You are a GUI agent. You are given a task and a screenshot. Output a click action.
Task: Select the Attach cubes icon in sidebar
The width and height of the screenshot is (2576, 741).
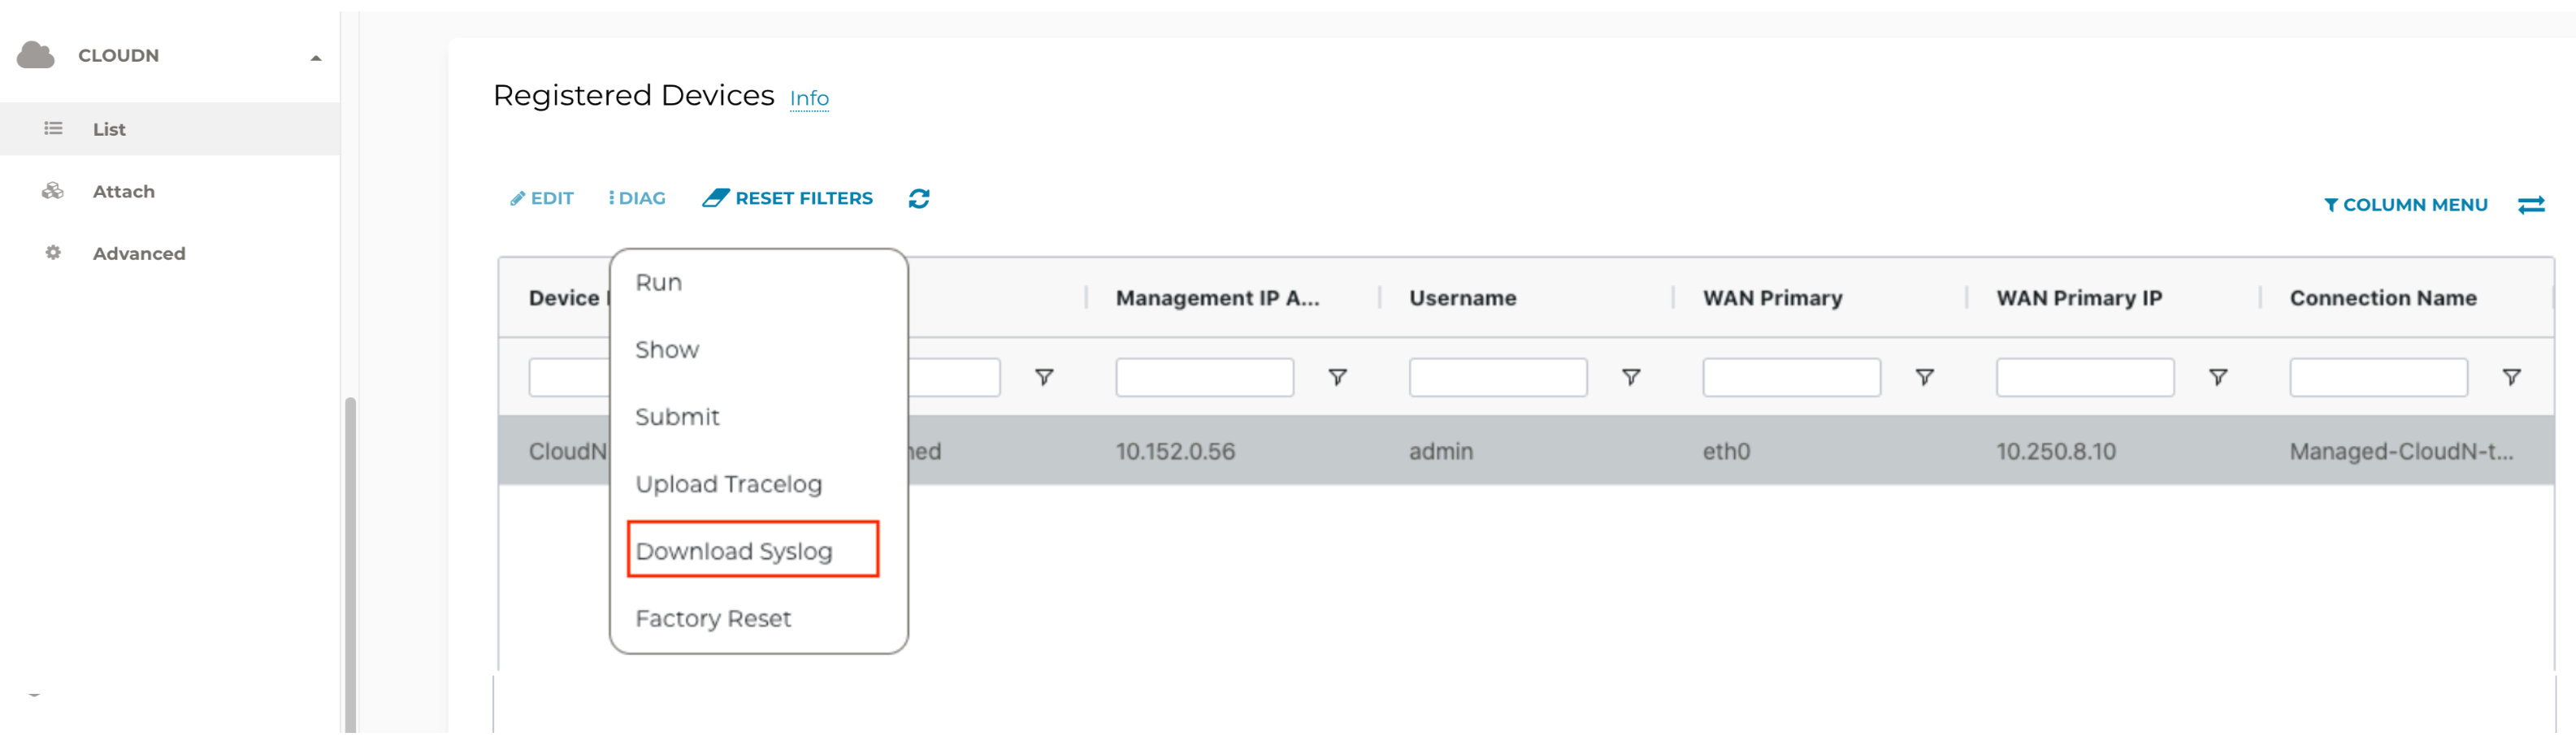(x=54, y=190)
